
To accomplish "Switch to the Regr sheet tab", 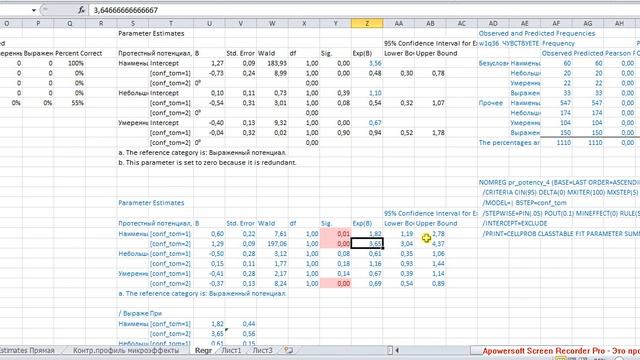I will (203, 350).
